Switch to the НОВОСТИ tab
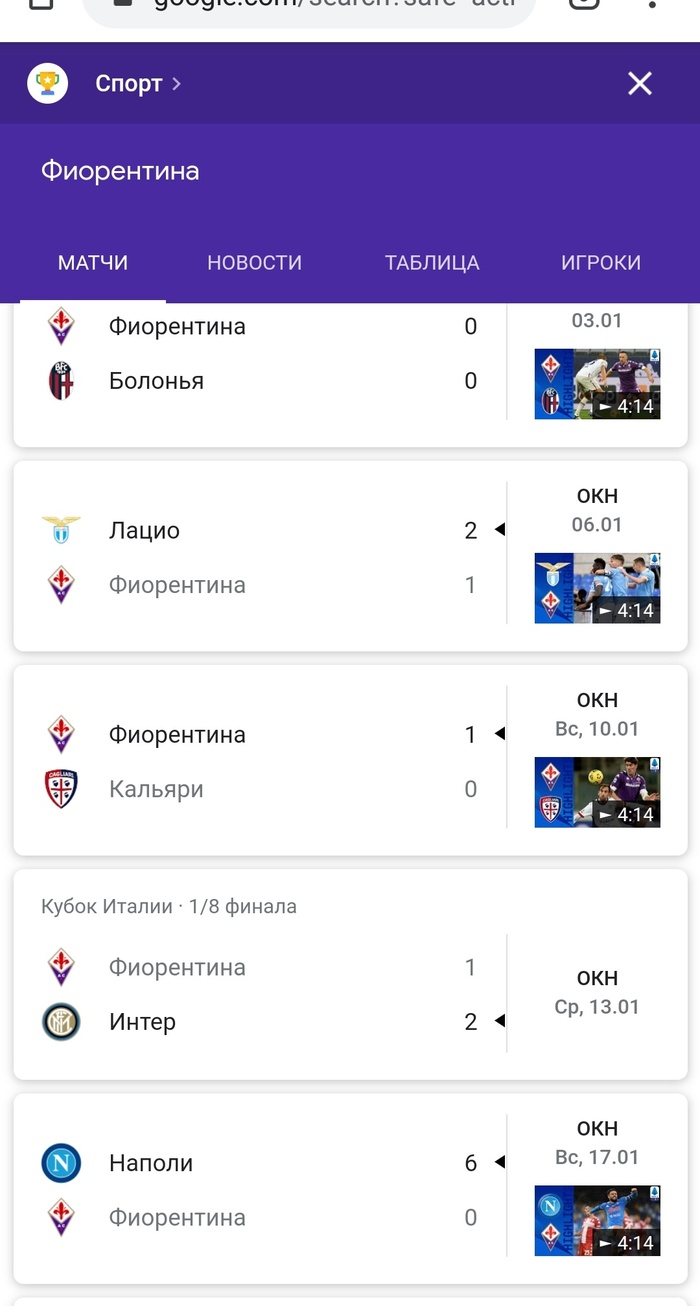700x1306 pixels. point(254,262)
